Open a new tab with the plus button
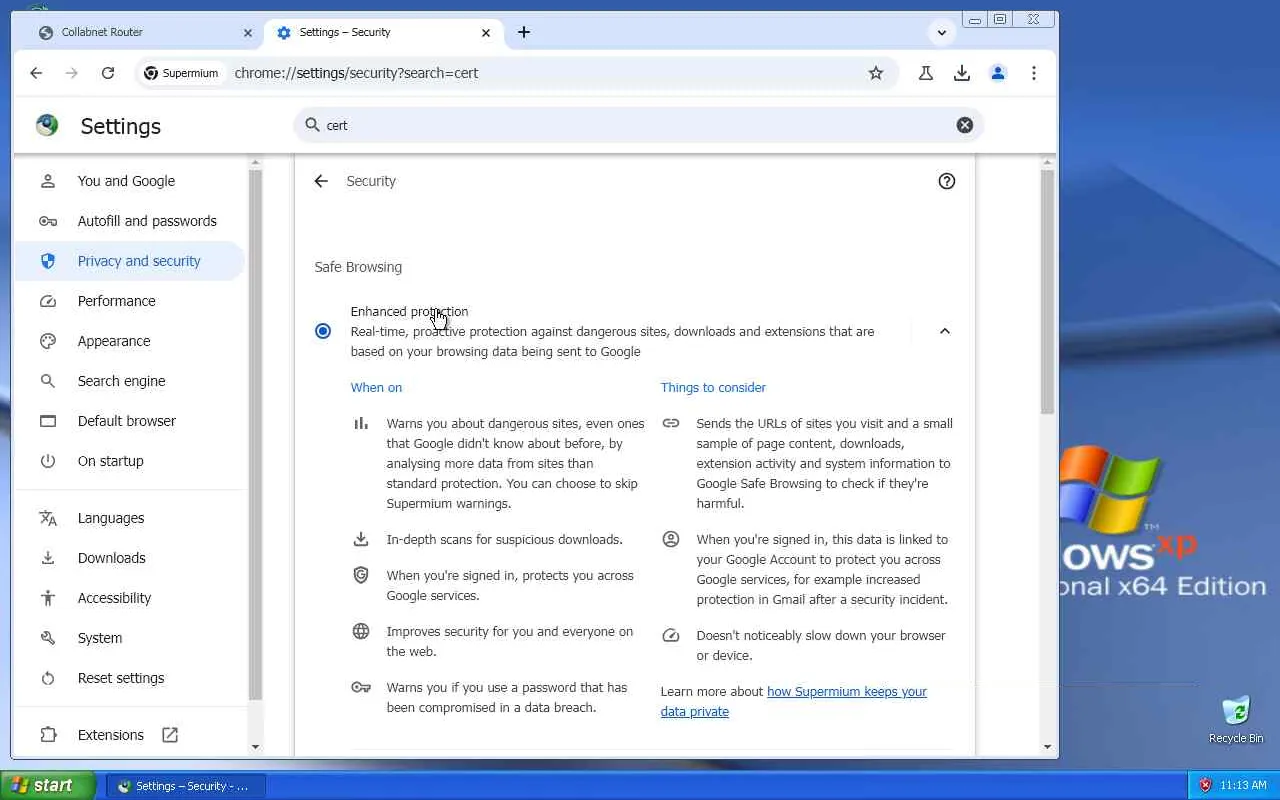1280x800 pixels. pos(524,32)
